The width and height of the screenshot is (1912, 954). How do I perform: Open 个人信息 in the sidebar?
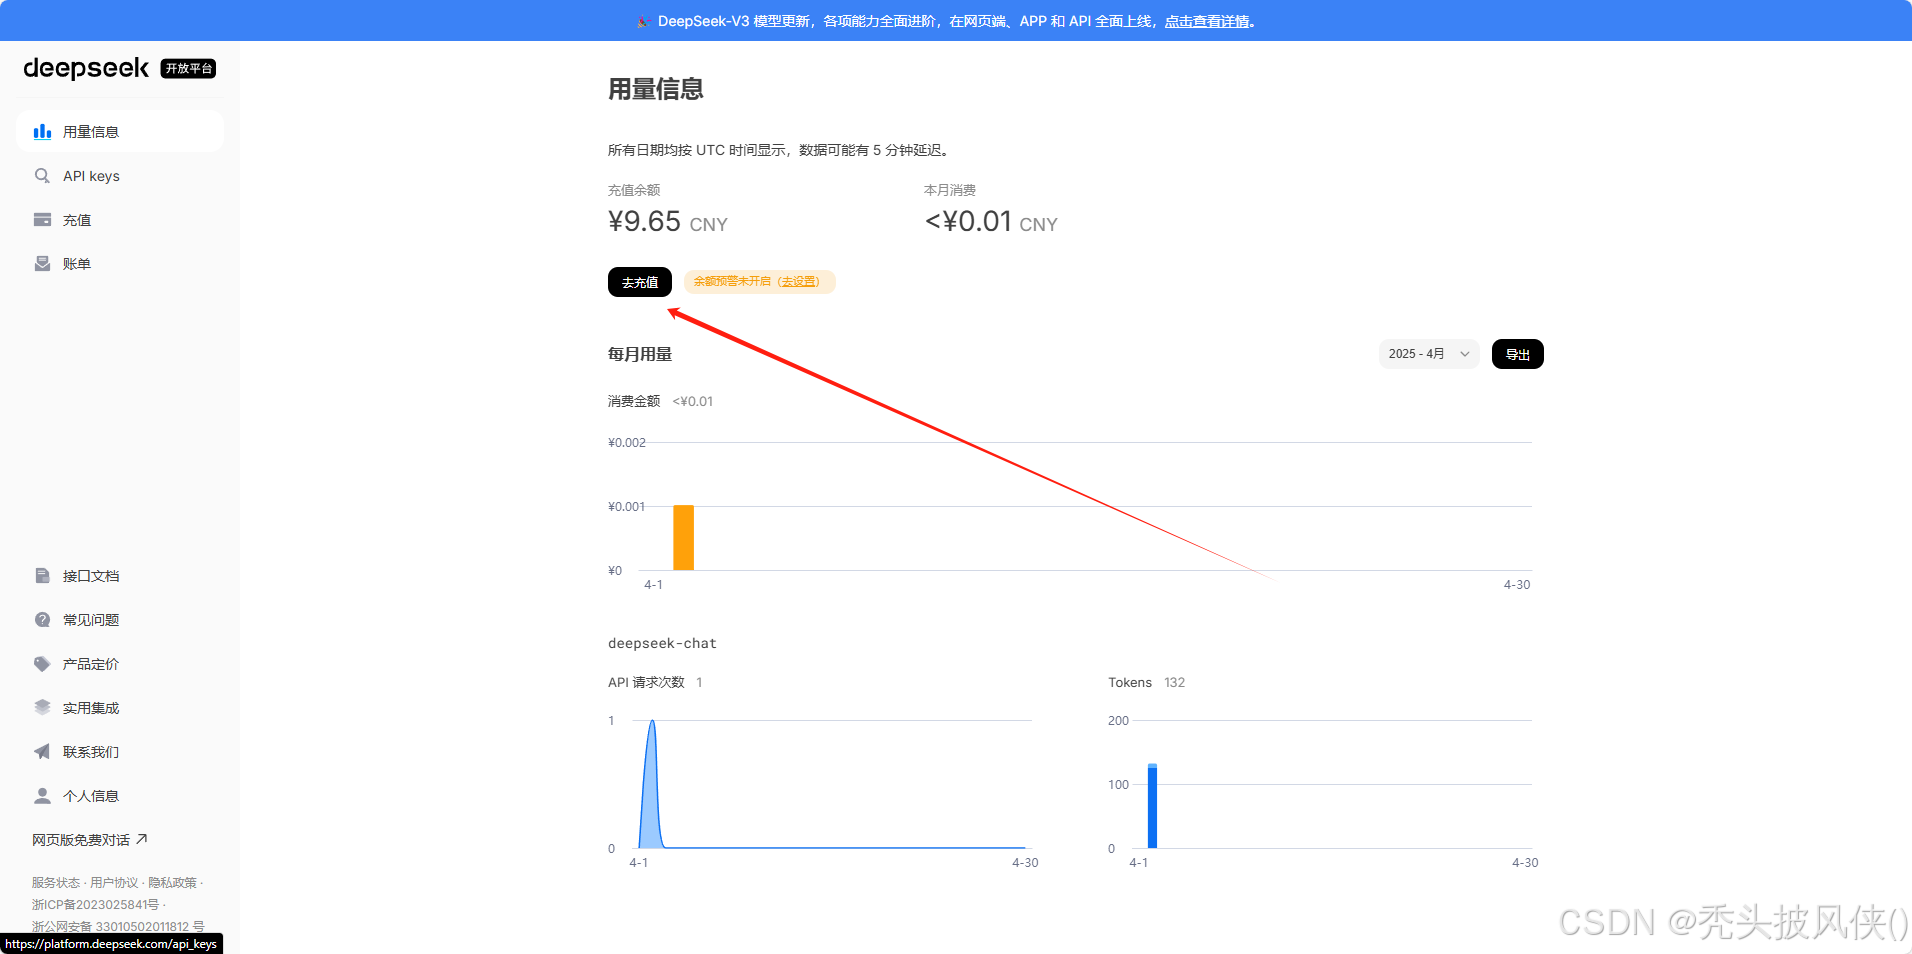coord(120,796)
